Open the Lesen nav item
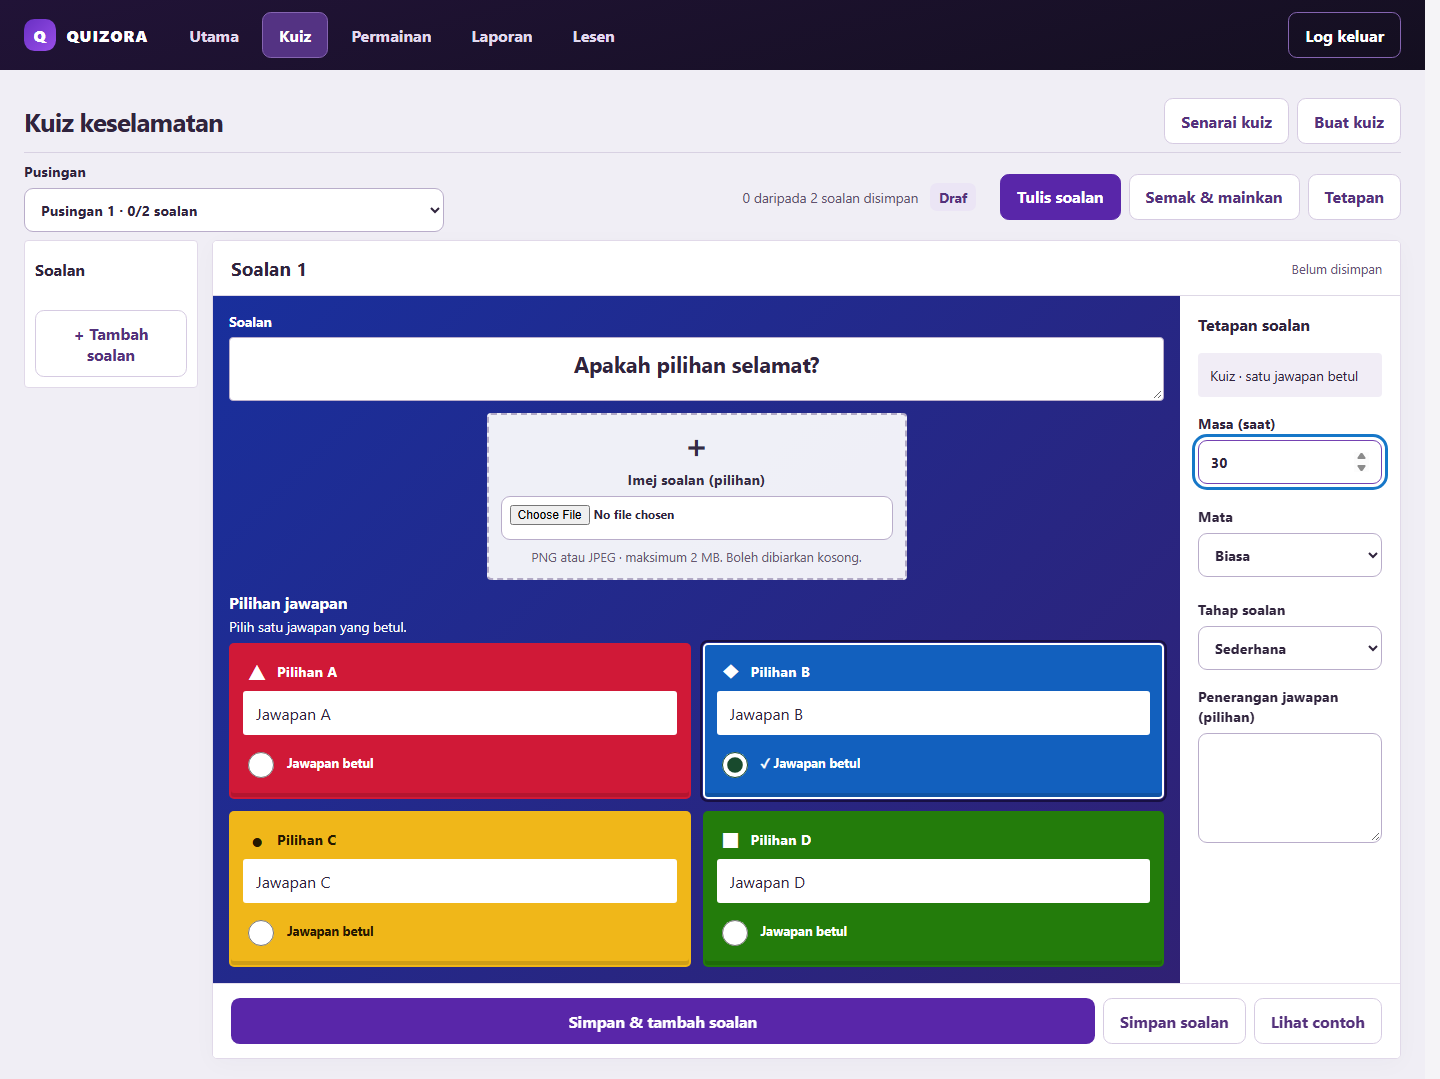Viewport: 1440px width, 1079px height. [594, 36]
